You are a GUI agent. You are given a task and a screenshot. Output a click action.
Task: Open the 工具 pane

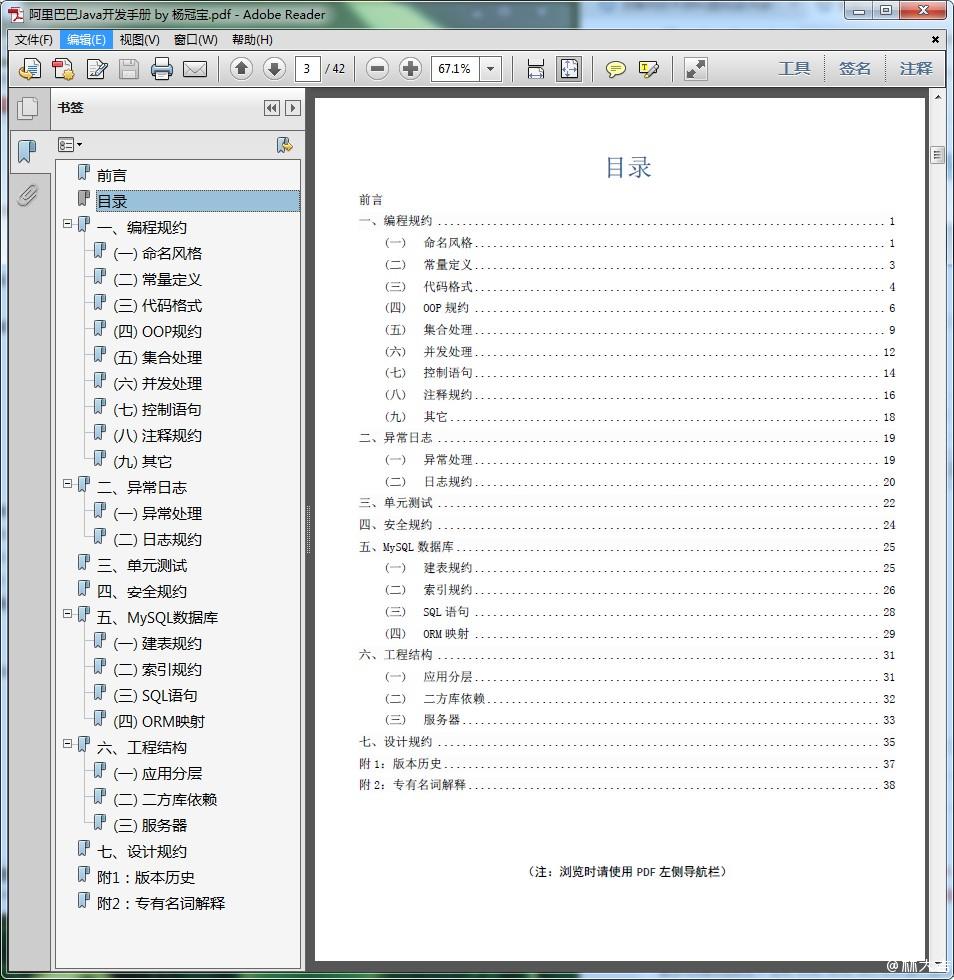click(794, 69)
